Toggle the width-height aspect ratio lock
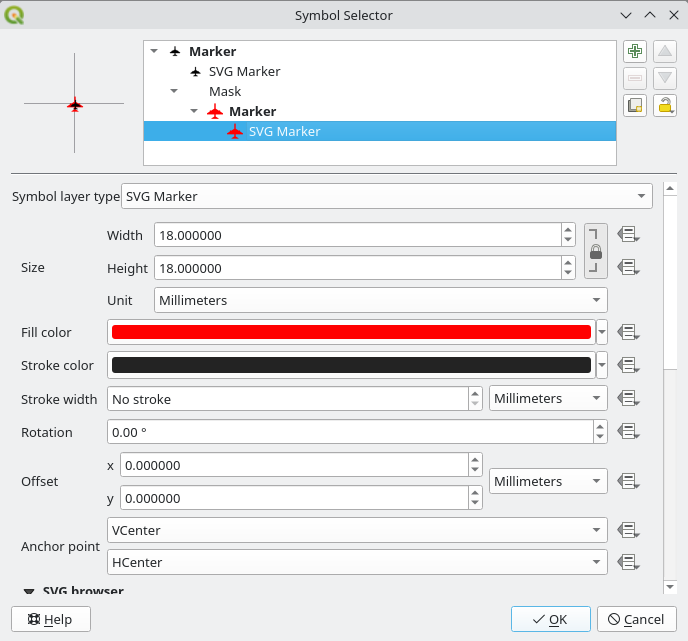Screen dimensions: 688x641 pyautogui.click(x=596, y=251)
